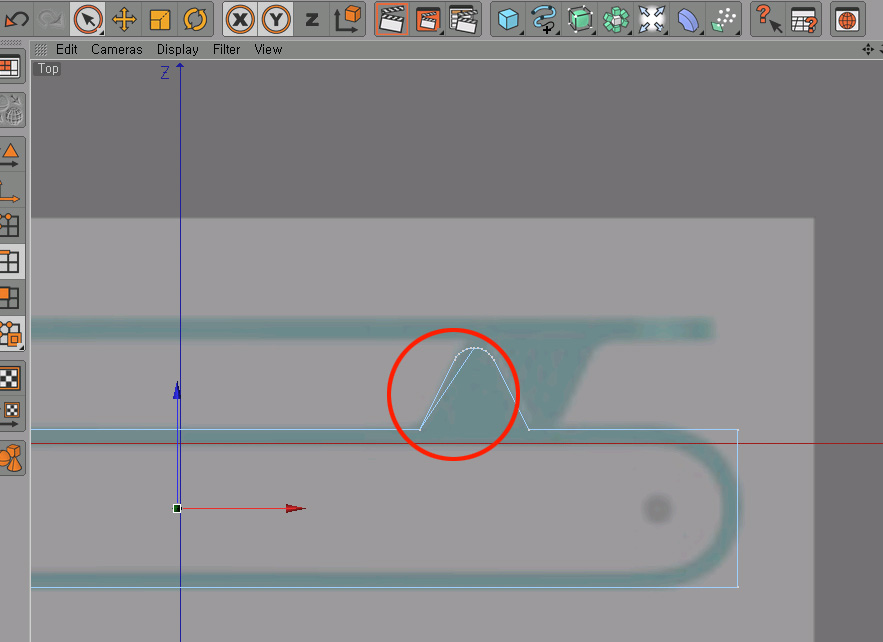
Task: Open the particle emitter icon
Action: tap(724, 20)
